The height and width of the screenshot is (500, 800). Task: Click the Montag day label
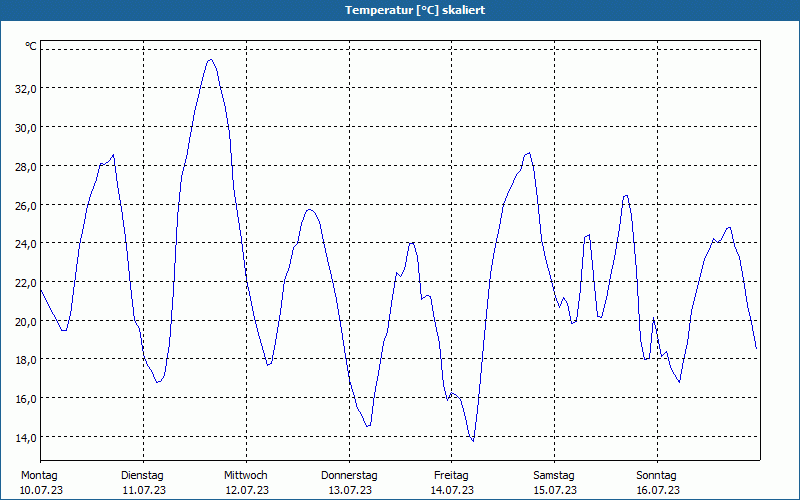pos(39,475)
